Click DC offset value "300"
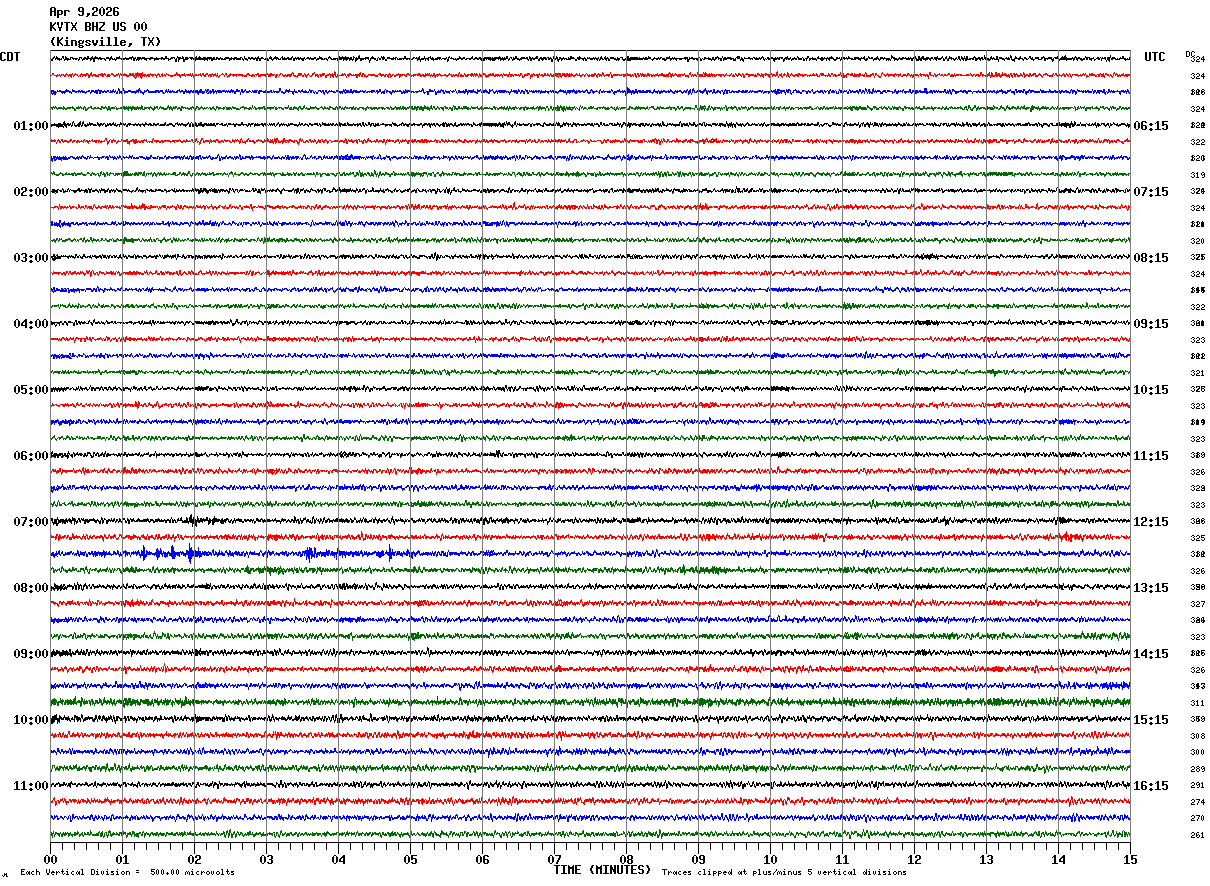Screen dimensions: 1210x886 tap(1197, 753)
